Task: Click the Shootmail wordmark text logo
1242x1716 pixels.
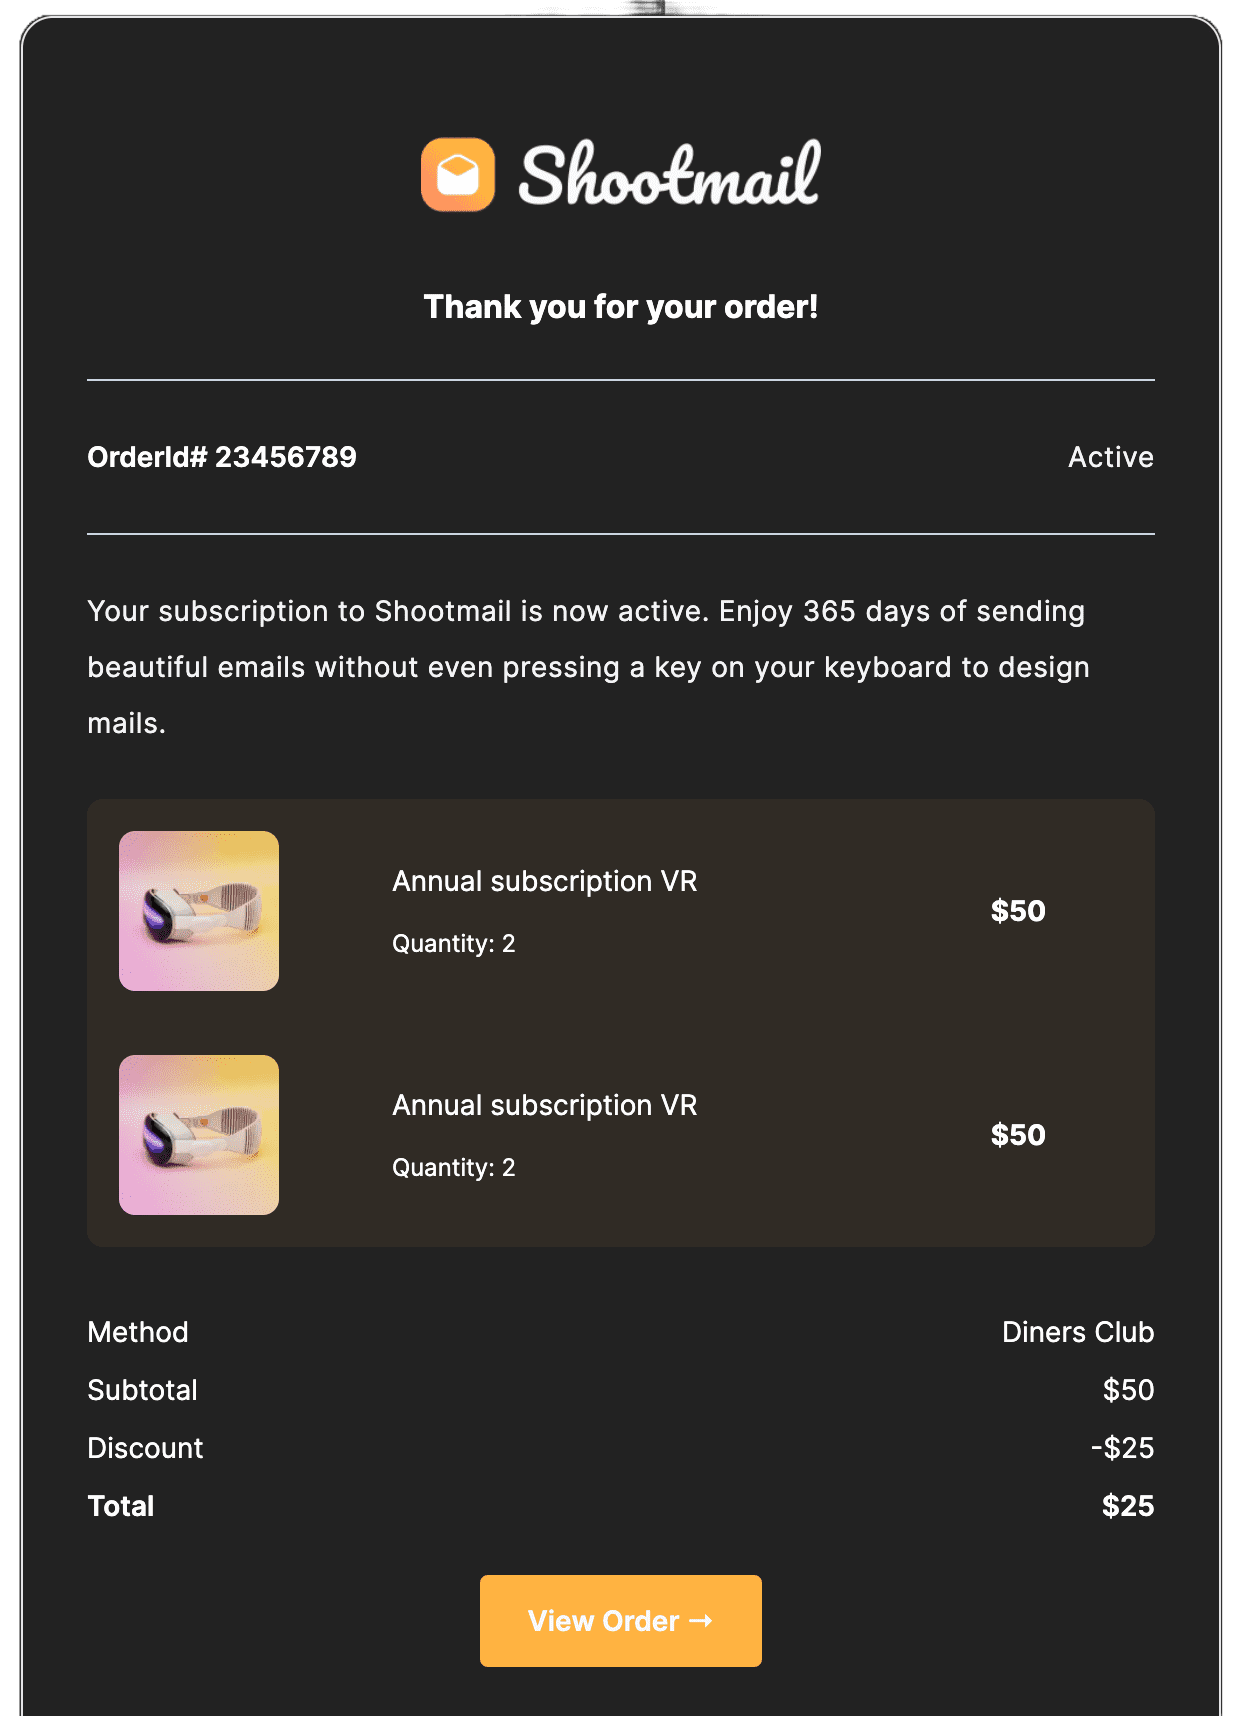Action: 669,174
